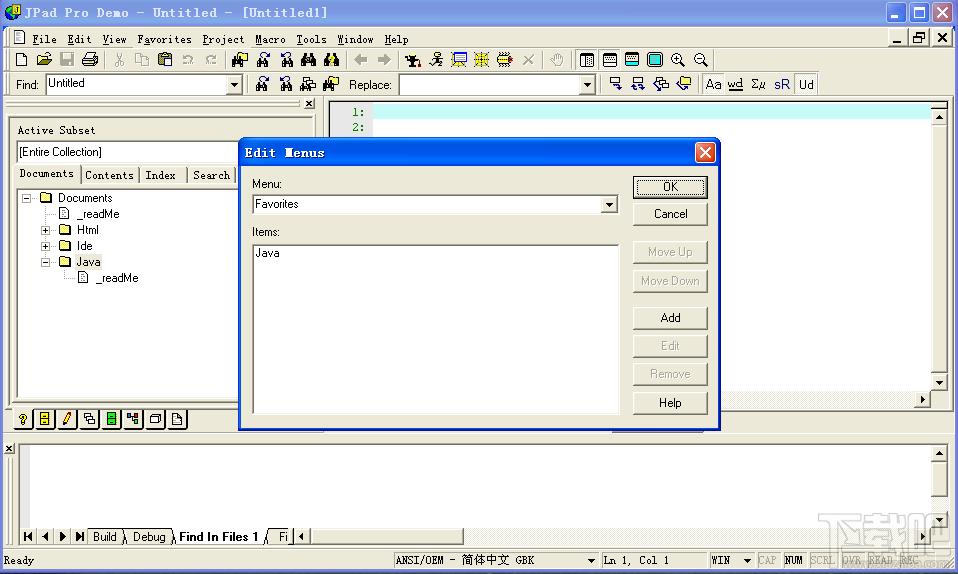Click the debug bug icon in toolbar
Image resolution: width=958 pixels, height=574 pixels.
tap(504, 59)
